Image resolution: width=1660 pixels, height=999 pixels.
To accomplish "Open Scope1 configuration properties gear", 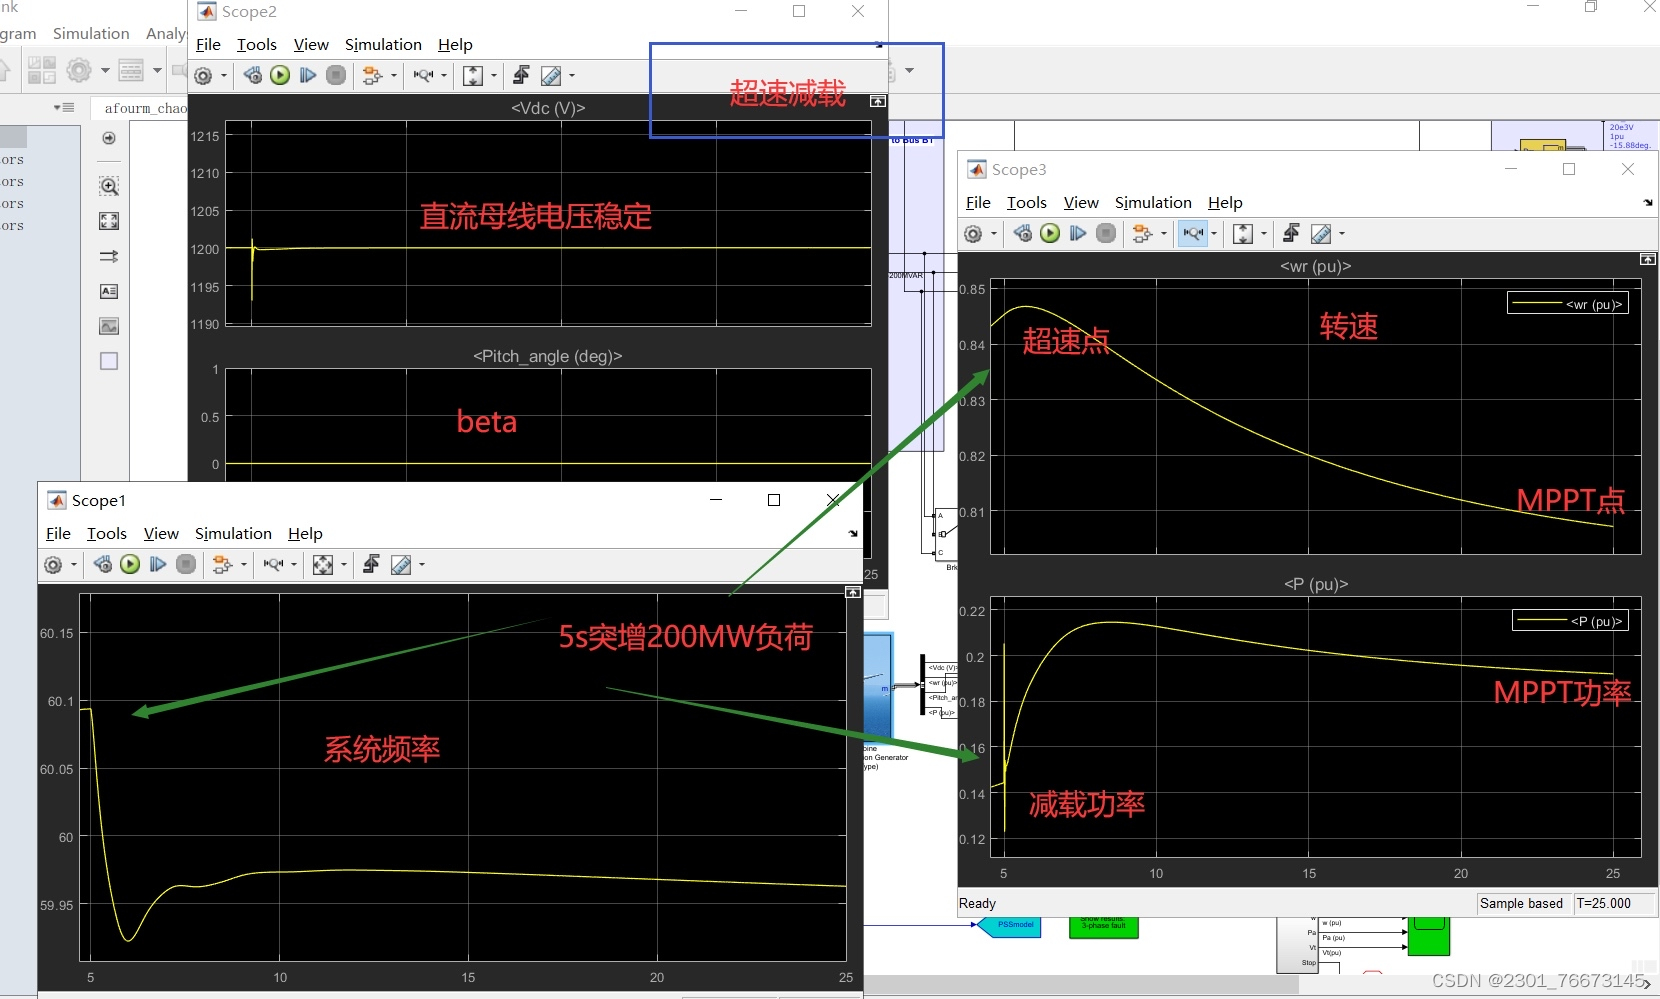I will (x=53, y=565).
